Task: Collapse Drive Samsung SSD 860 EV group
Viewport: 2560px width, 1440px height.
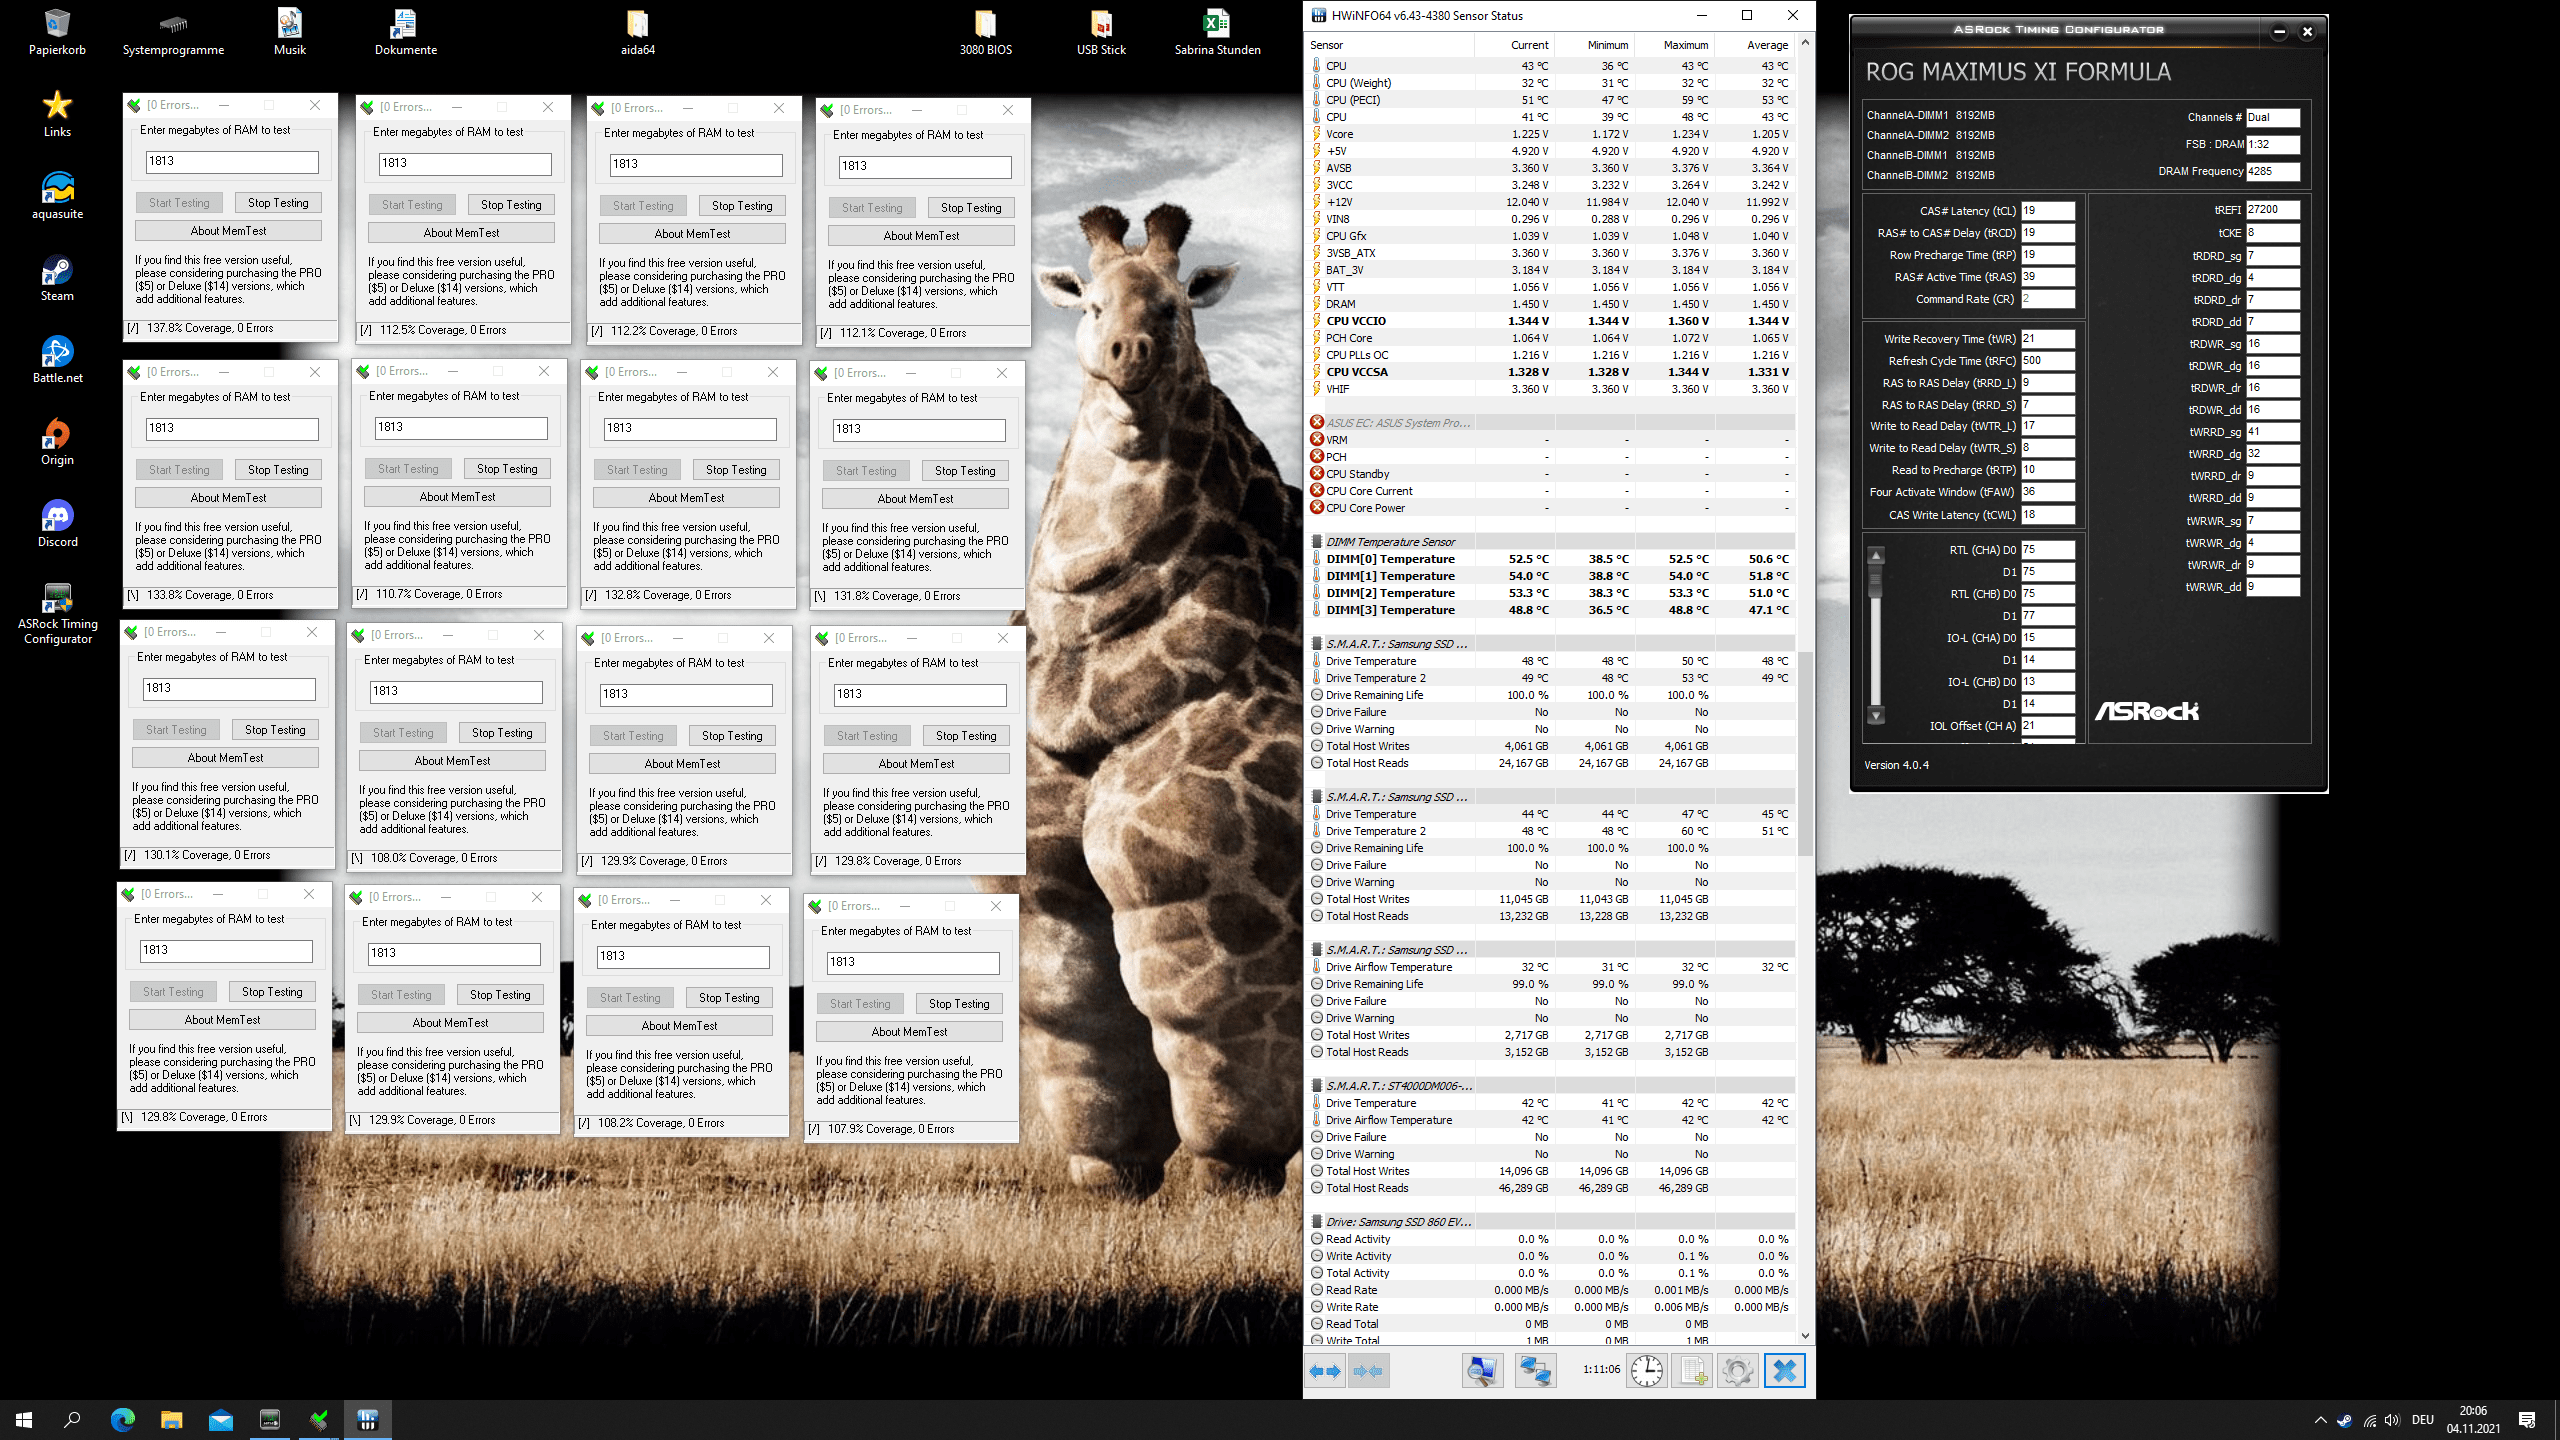Action: point(1398,1222)
